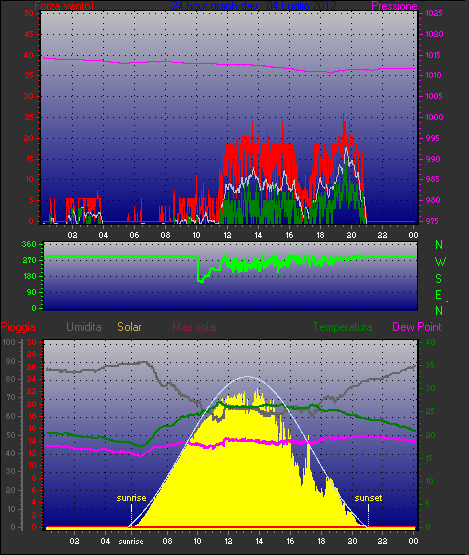This screenshot has height=555, width=469.
Task: Click the '14' hour label under the solar chart
Action: [259, 541]
